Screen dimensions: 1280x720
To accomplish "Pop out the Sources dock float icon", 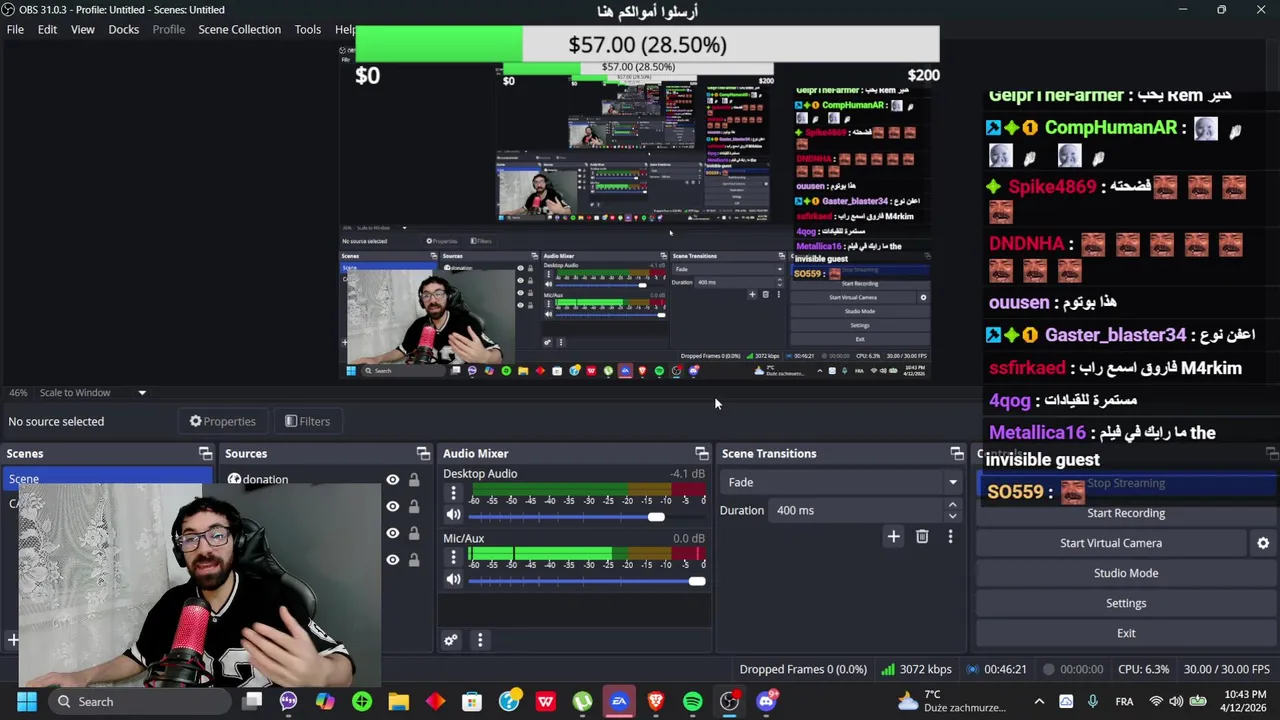I will [423, 453].
